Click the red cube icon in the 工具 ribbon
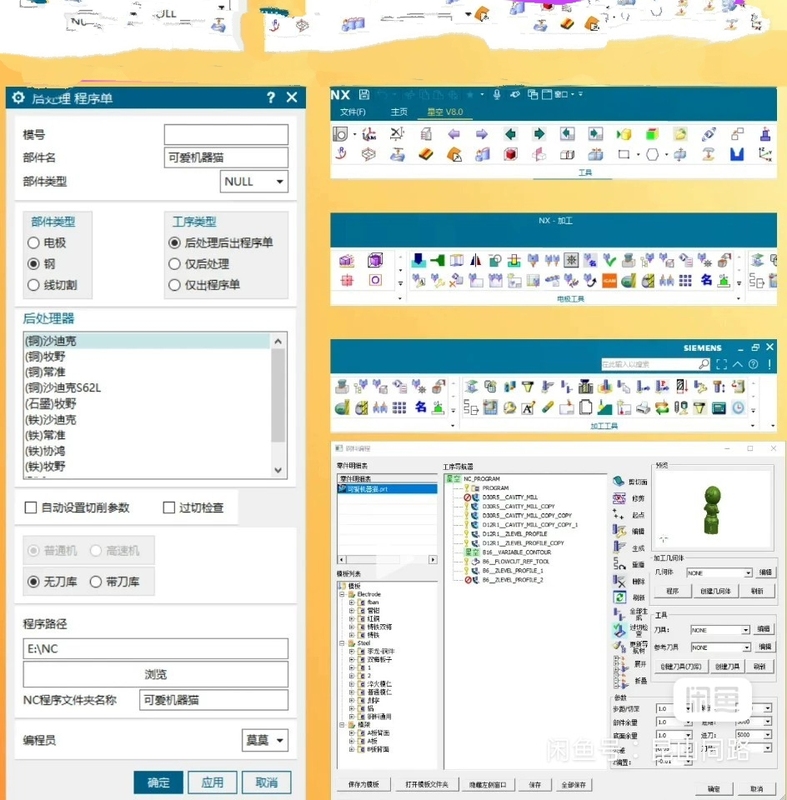 pyautogui.click(x=511, y=154)
